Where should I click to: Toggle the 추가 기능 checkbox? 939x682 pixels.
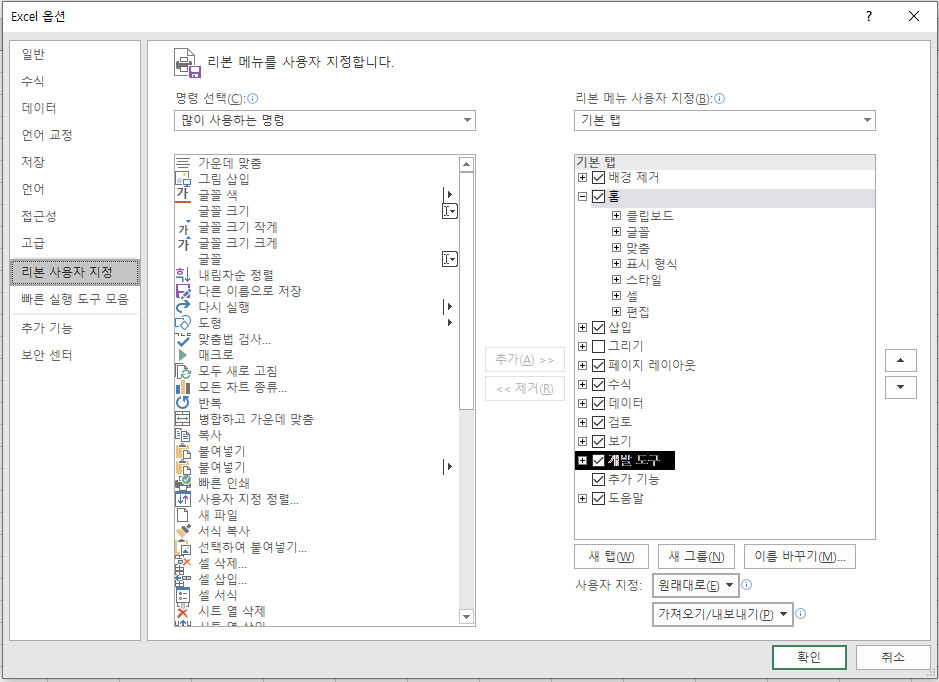[x=598, y=479]
